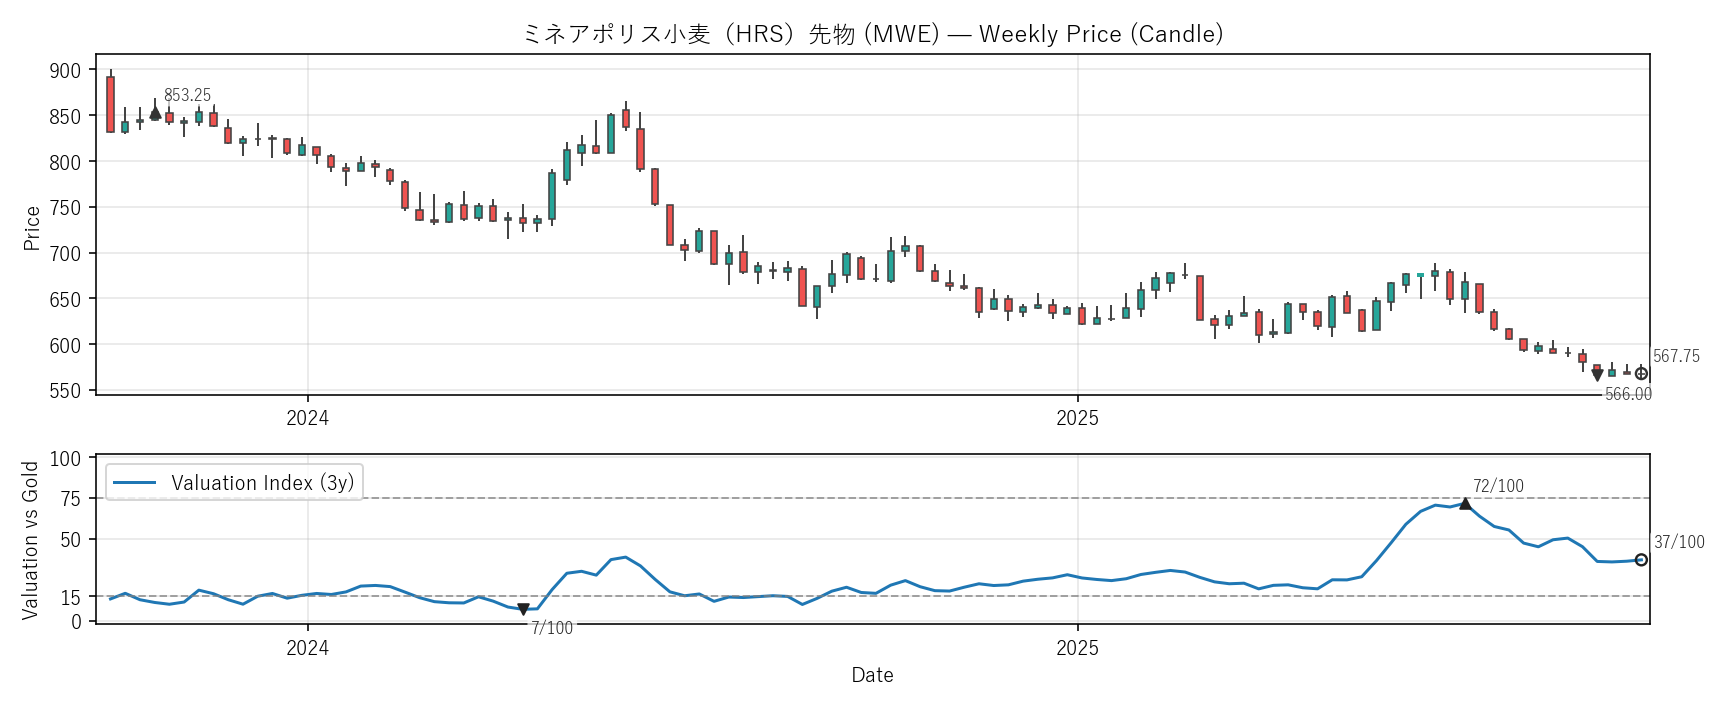Viewport: 1728px width, 705px height.
Task: Select the Valuation Index (3y) legend label
Action: point(262,483)
